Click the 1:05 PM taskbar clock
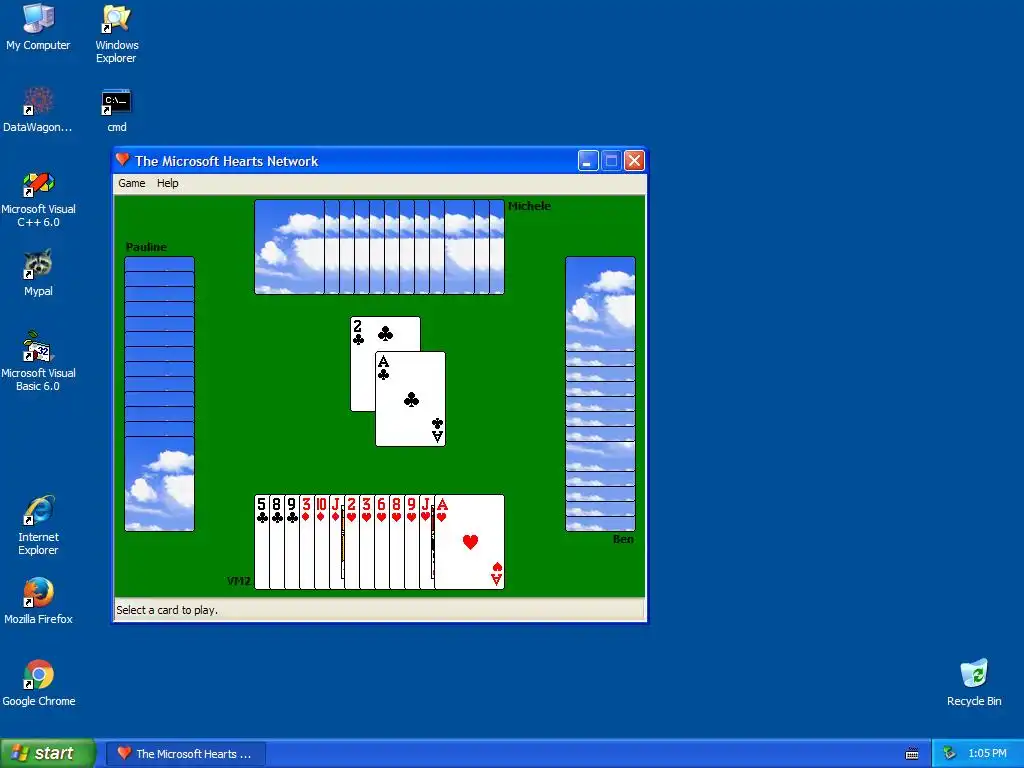 [987, 754]
